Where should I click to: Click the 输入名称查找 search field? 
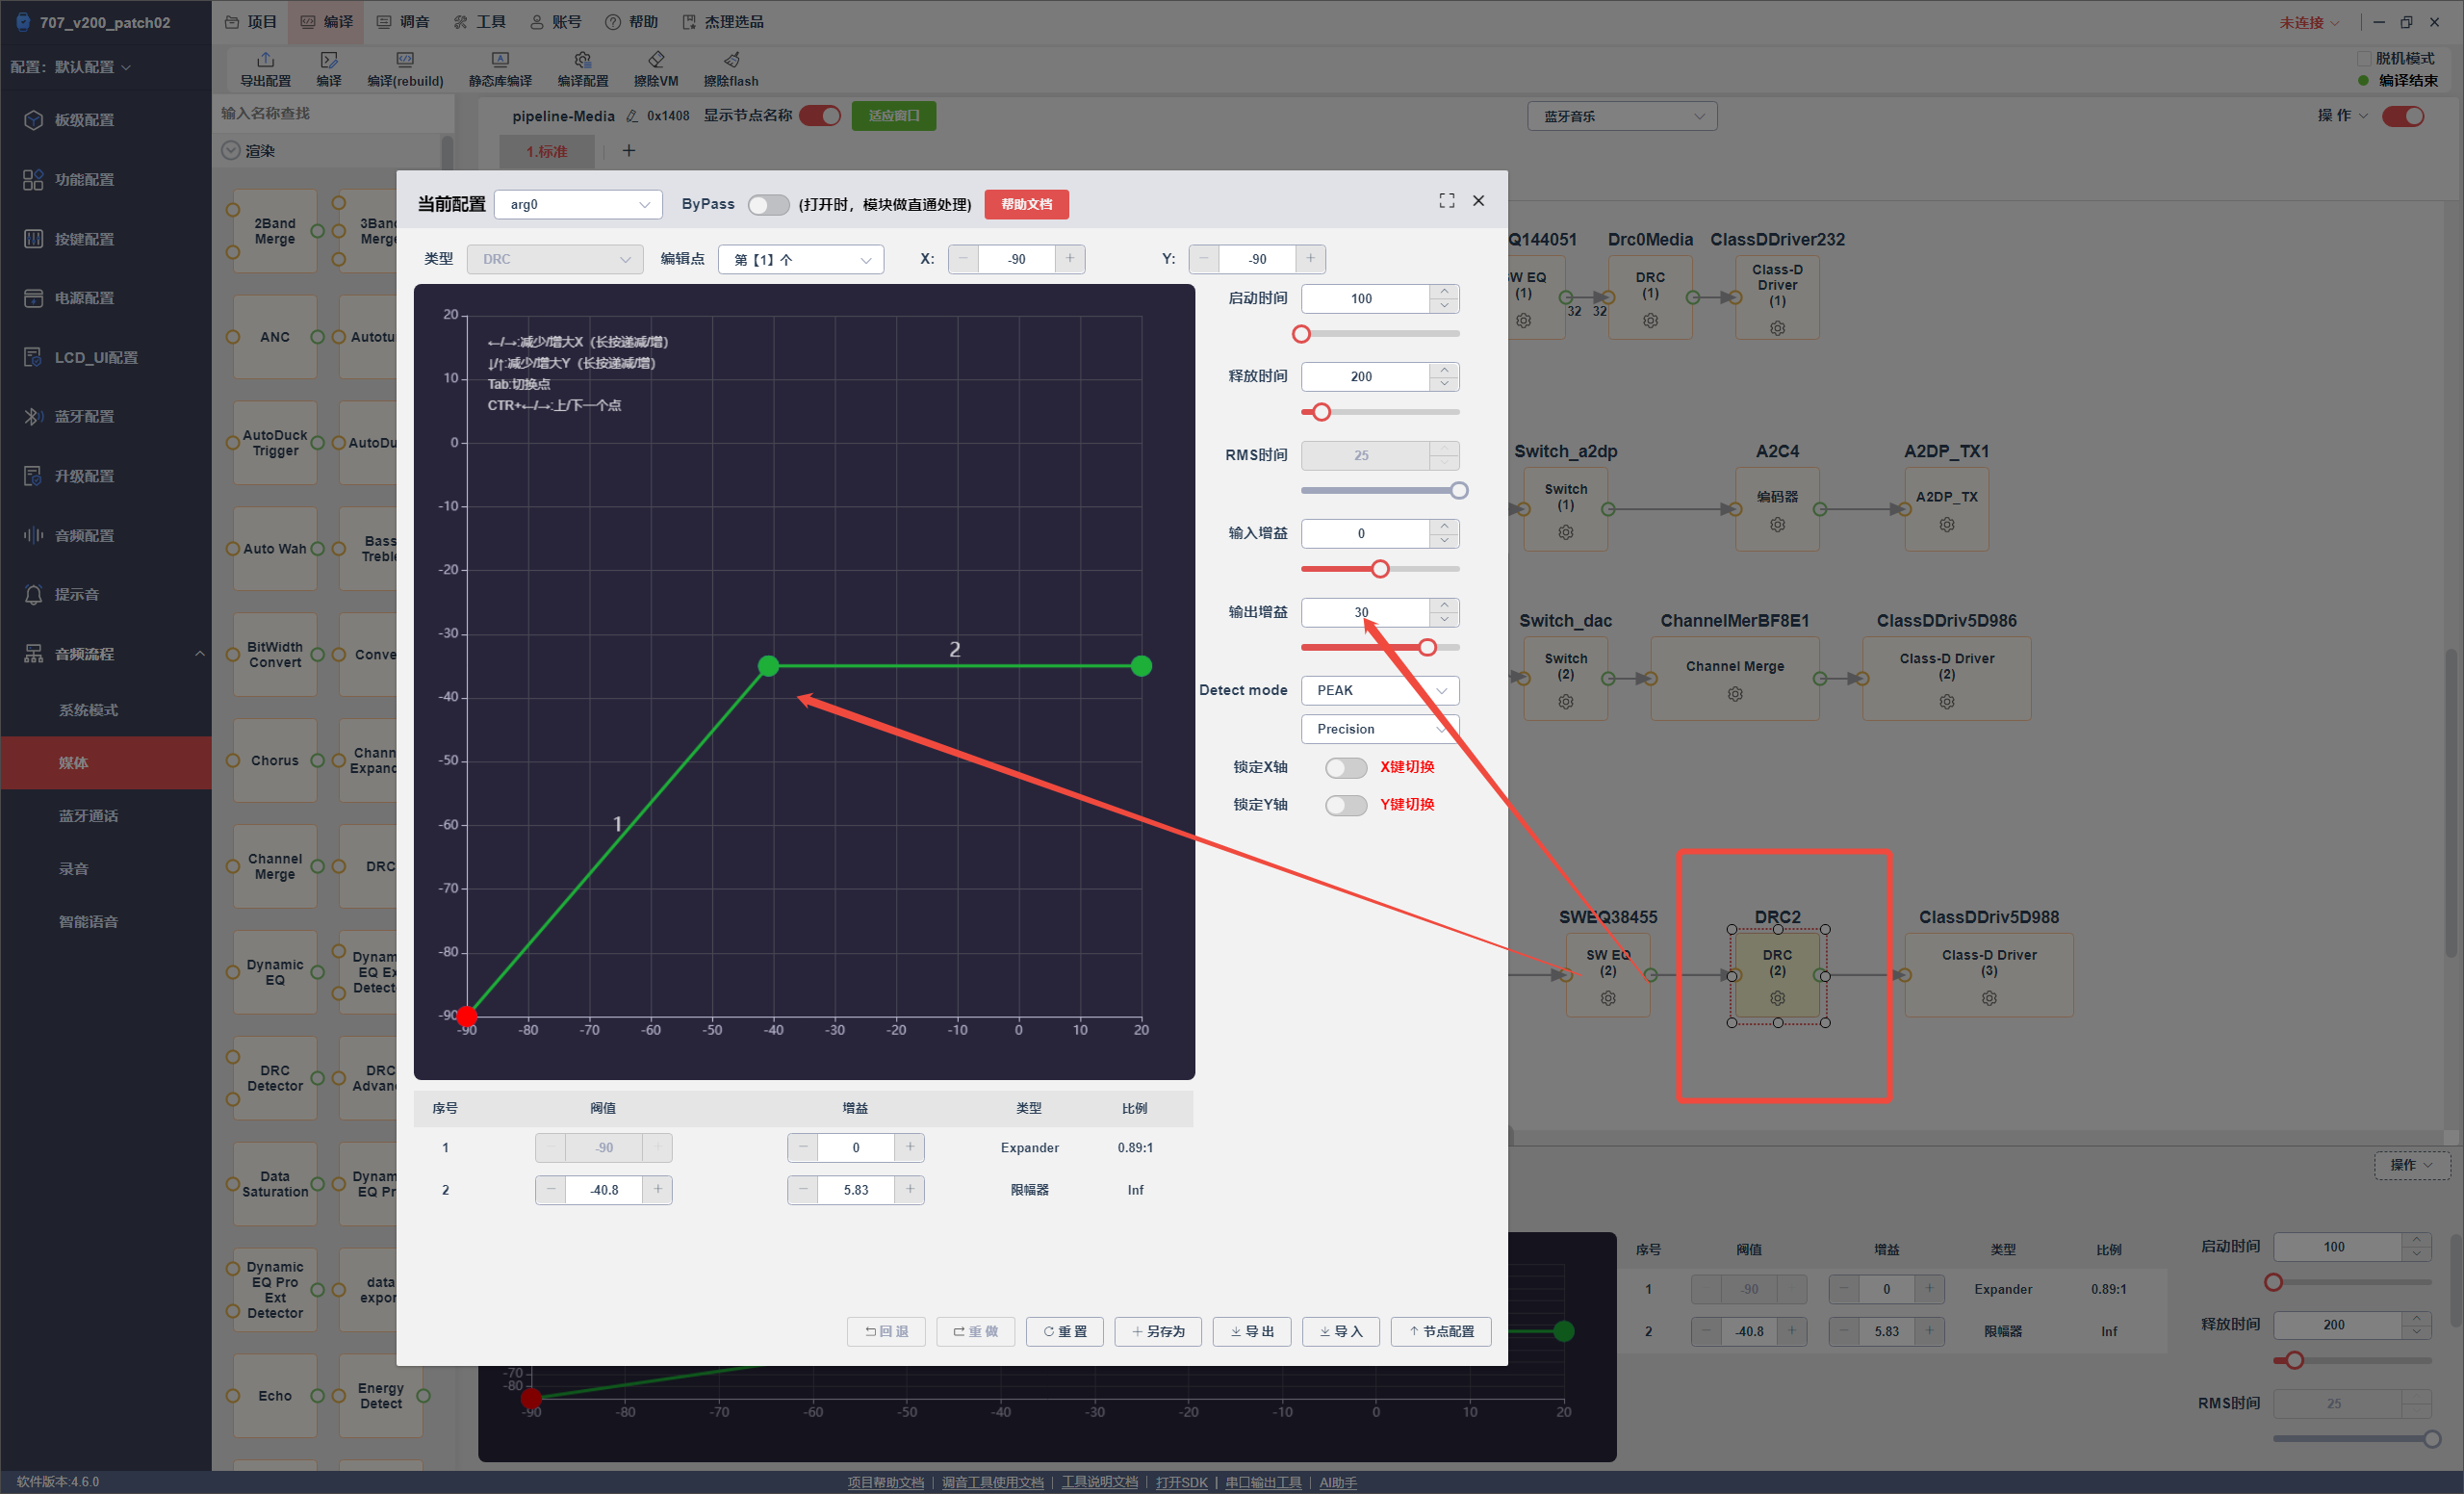coord(335,113)
